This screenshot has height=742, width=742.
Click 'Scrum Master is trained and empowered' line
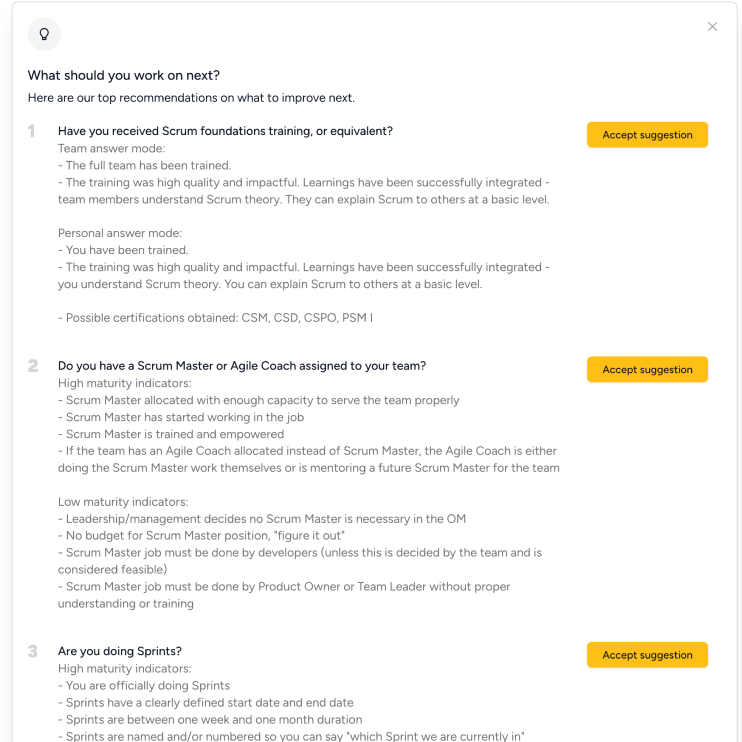(x=171, y=434)
